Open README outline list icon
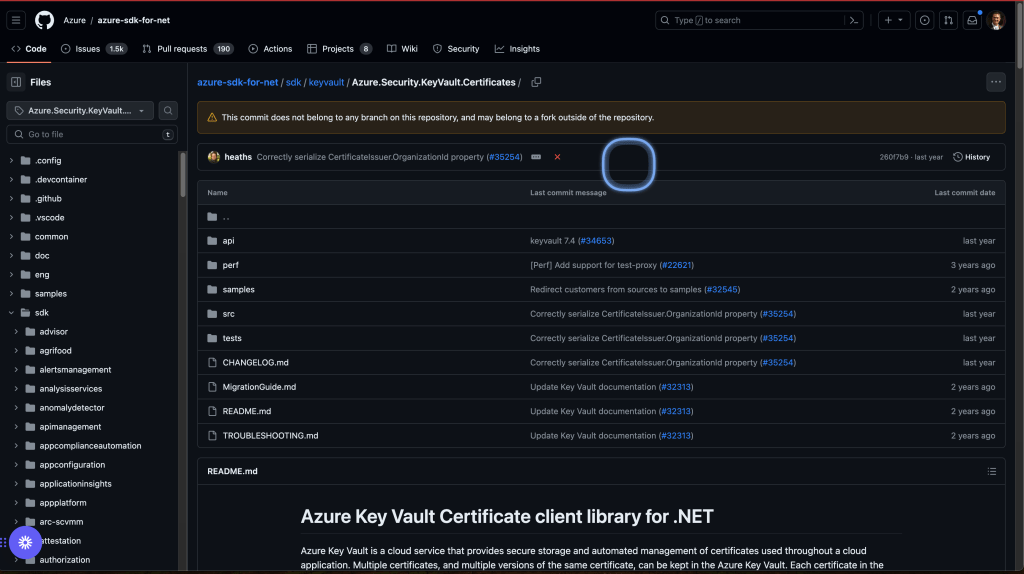The height and width of the screenshot is (574, 1024). (x=991, y=471)
